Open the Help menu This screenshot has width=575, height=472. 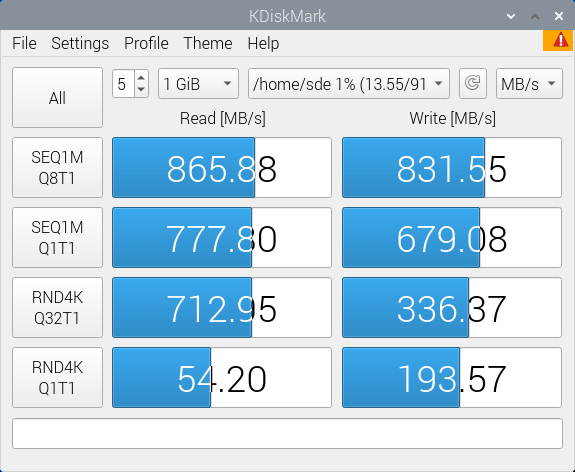tap(263, 43)
